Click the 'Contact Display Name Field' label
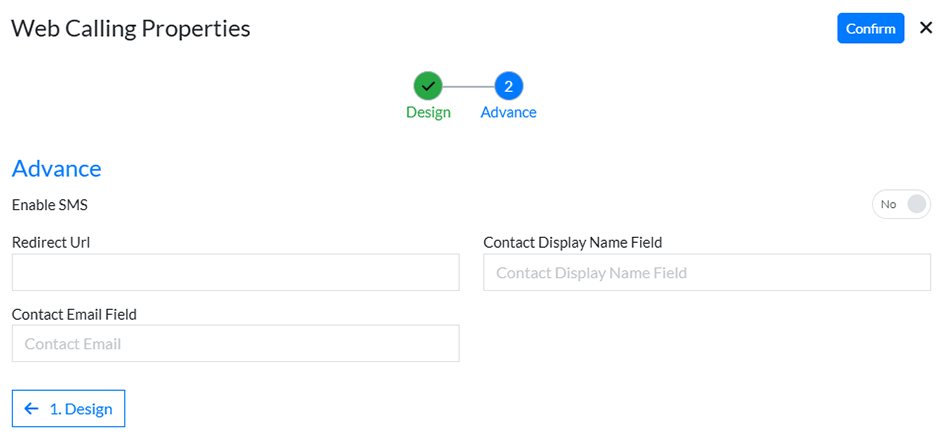This screenshot has width=942, height=443. pos(572,242)
